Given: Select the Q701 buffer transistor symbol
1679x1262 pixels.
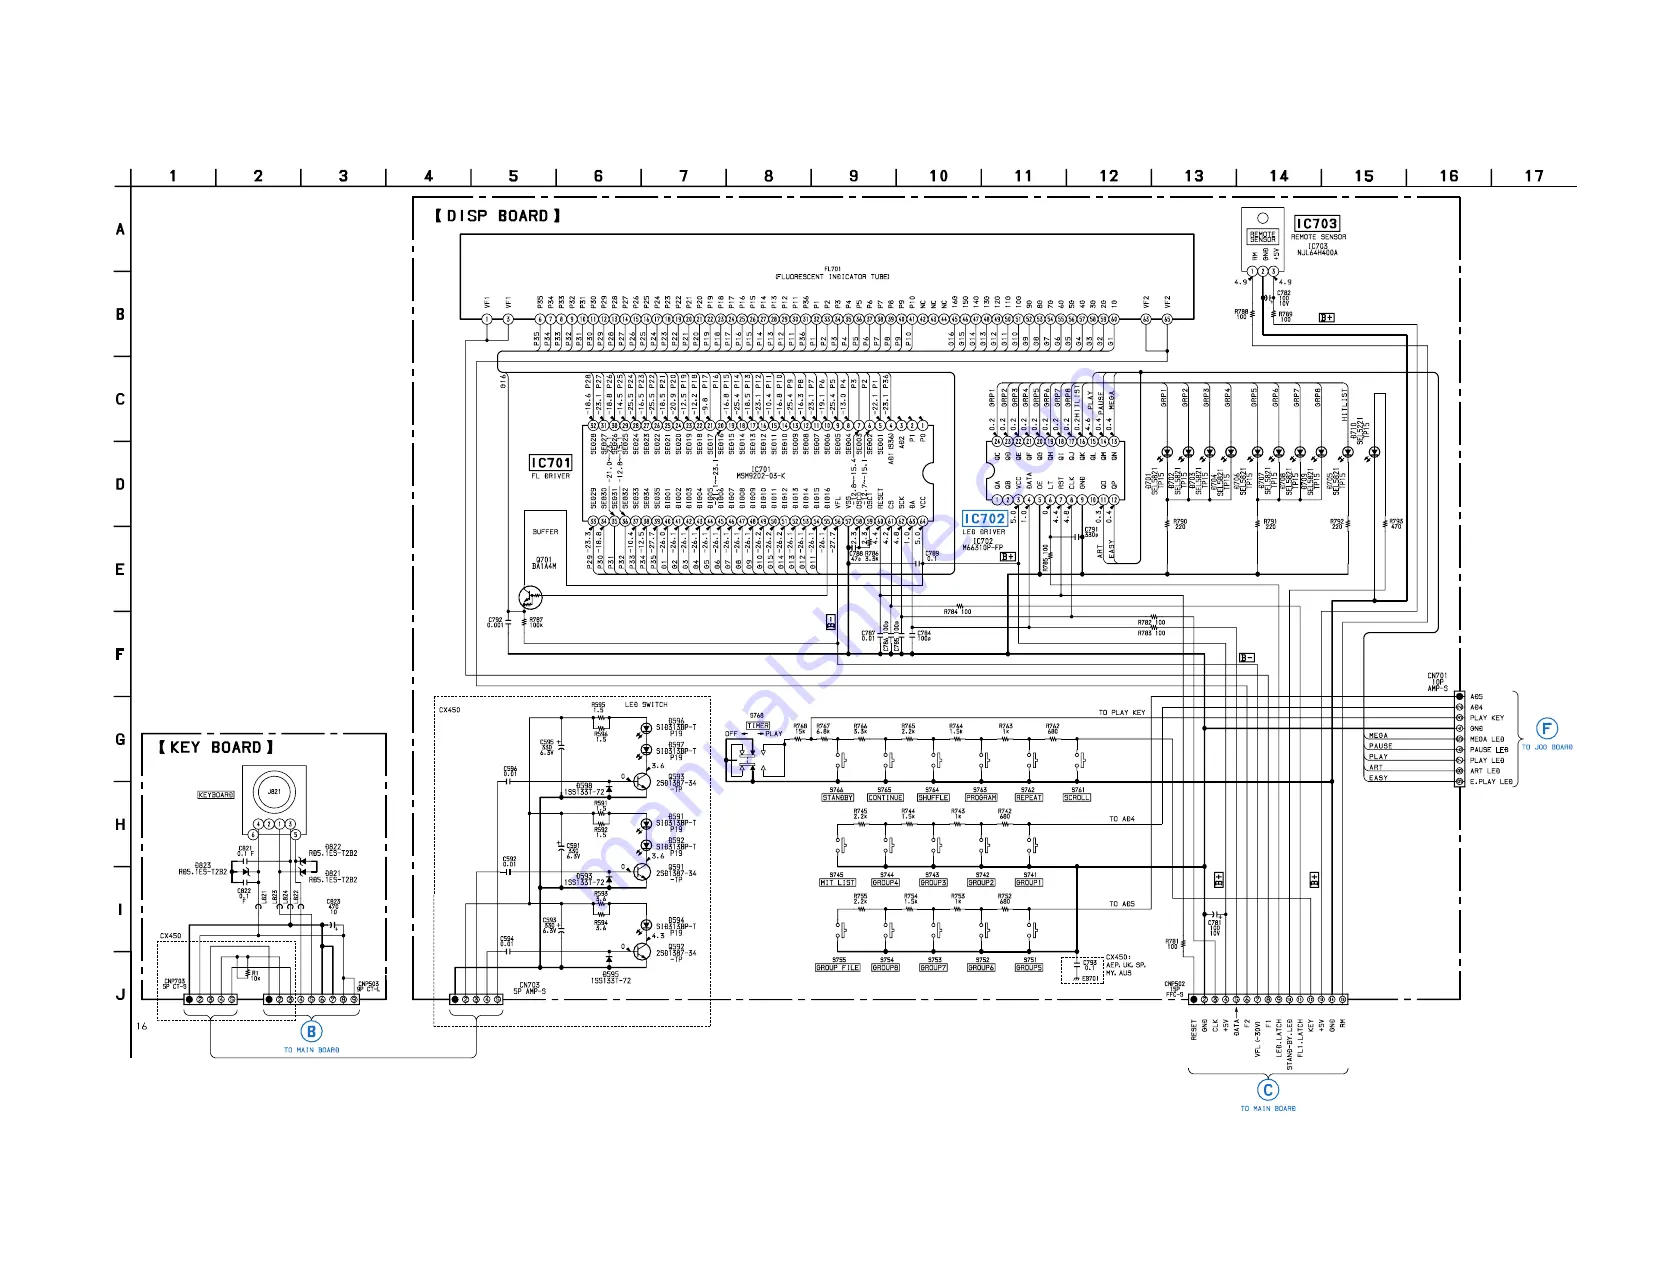Looking at the screenshot, I should (530, 598).
